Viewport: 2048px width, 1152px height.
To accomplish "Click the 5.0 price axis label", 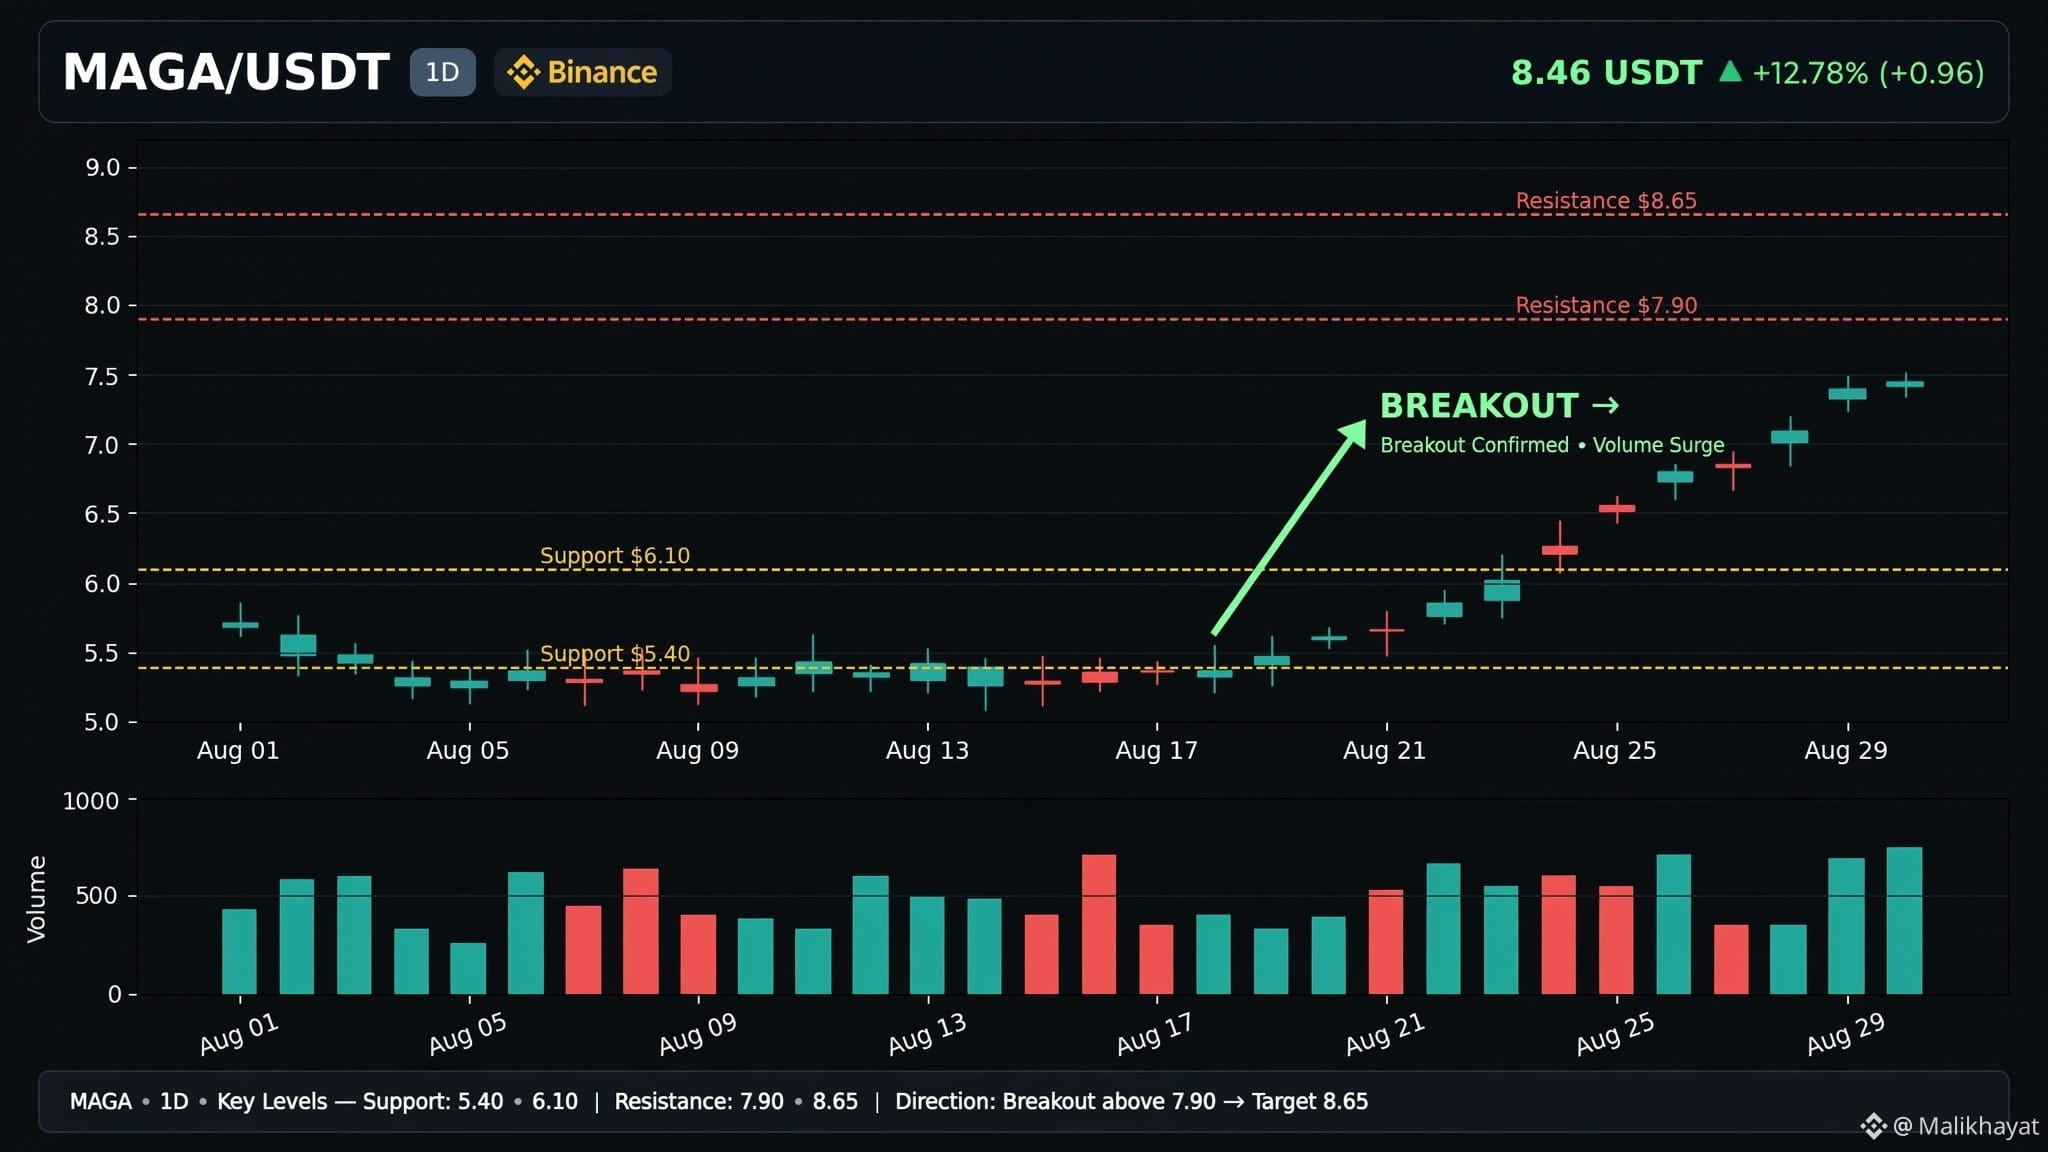I will [x=102, y=722].
